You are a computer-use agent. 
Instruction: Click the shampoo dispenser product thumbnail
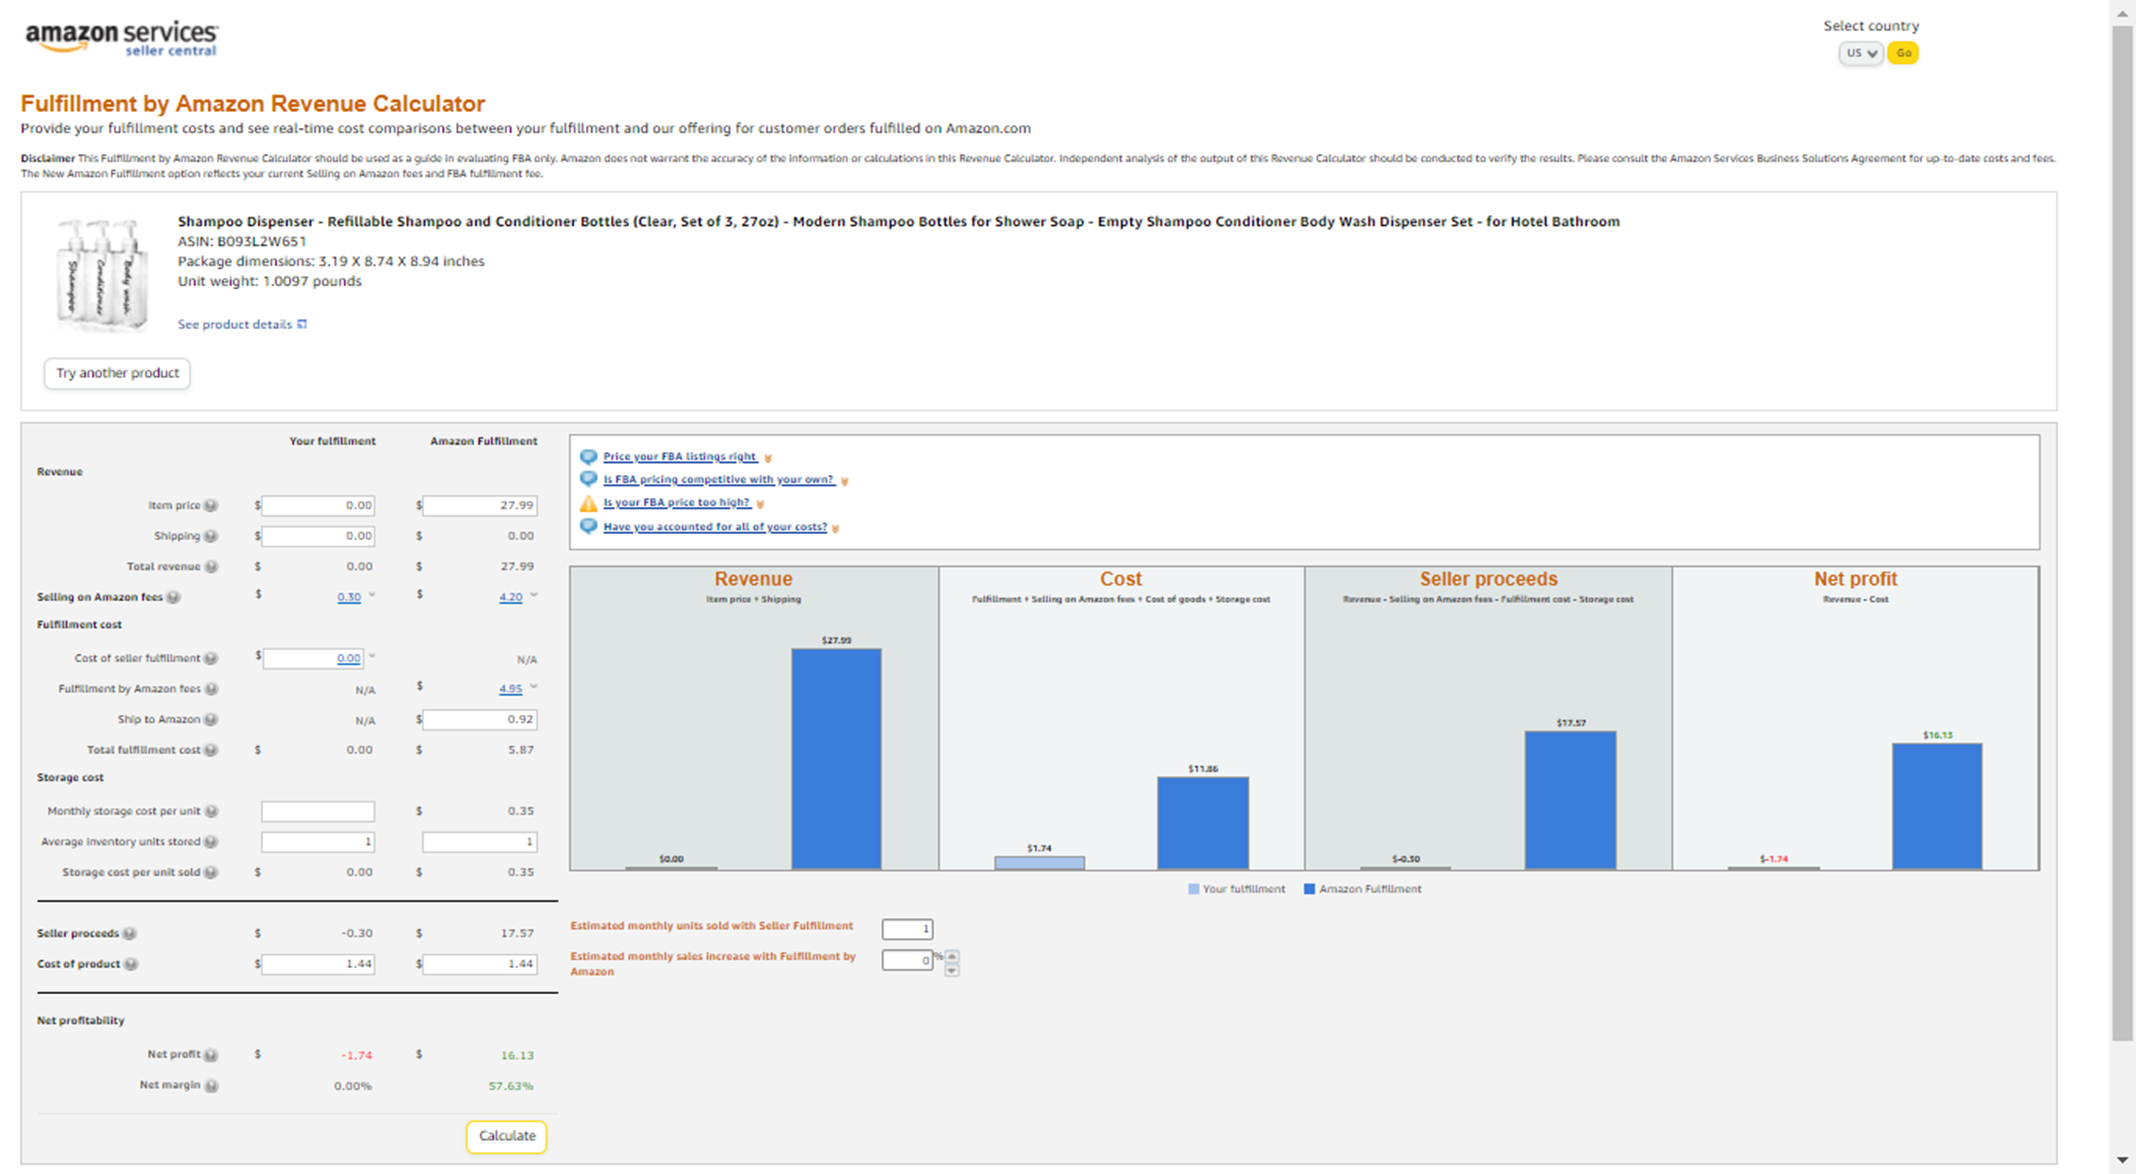tap(102, 274)
